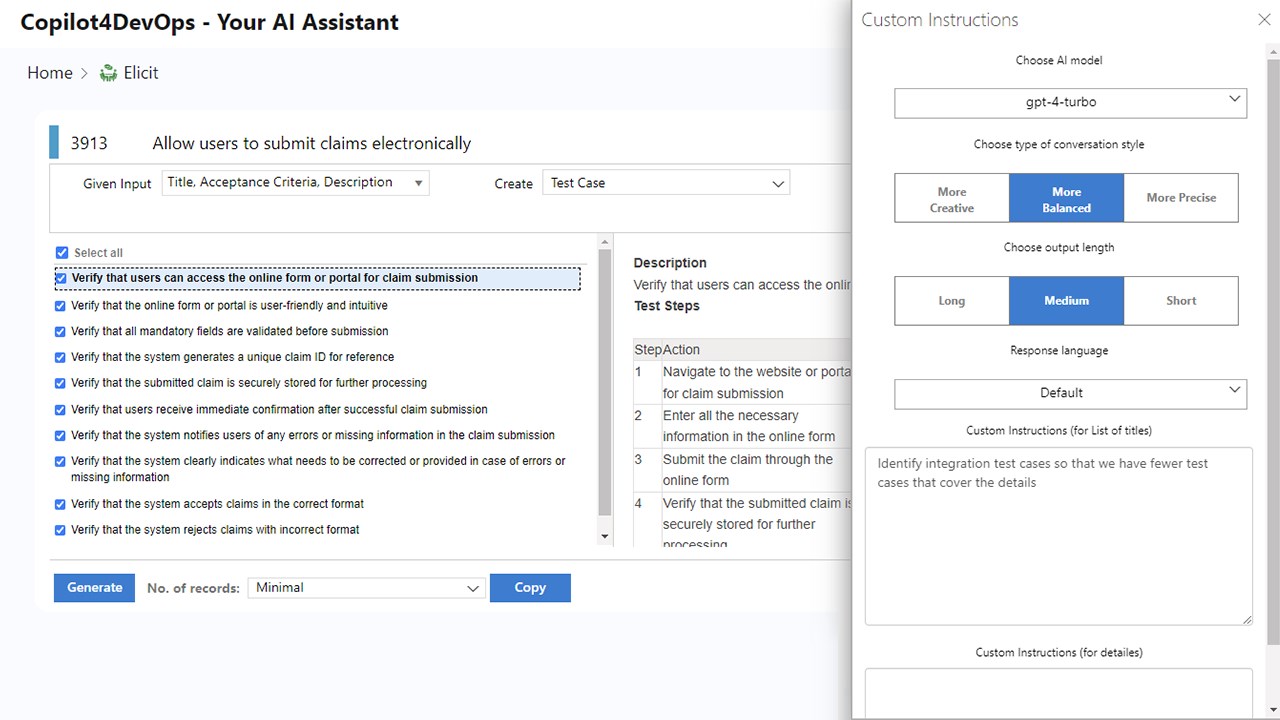
Task: Choose Long output length
Action: [952, 301]
